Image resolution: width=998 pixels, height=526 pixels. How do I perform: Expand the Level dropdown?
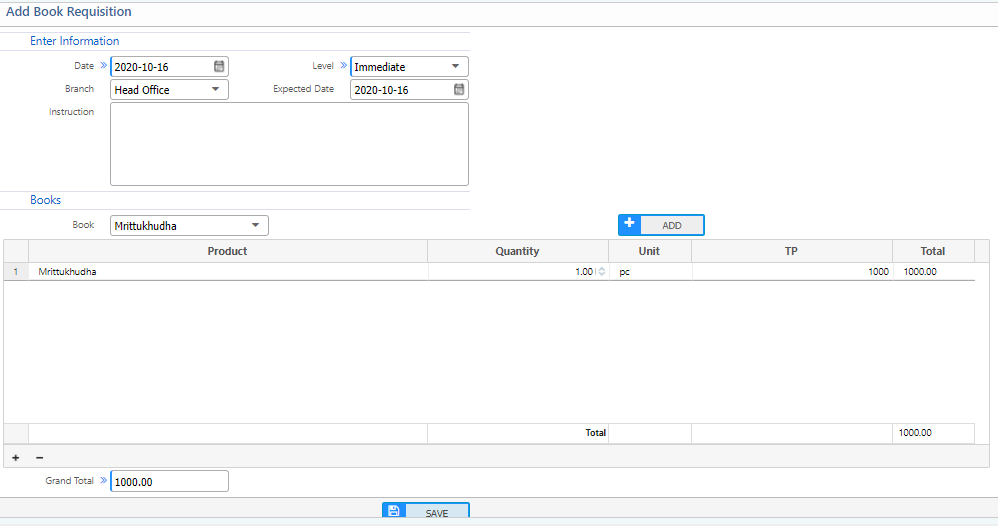click(455, 67)
